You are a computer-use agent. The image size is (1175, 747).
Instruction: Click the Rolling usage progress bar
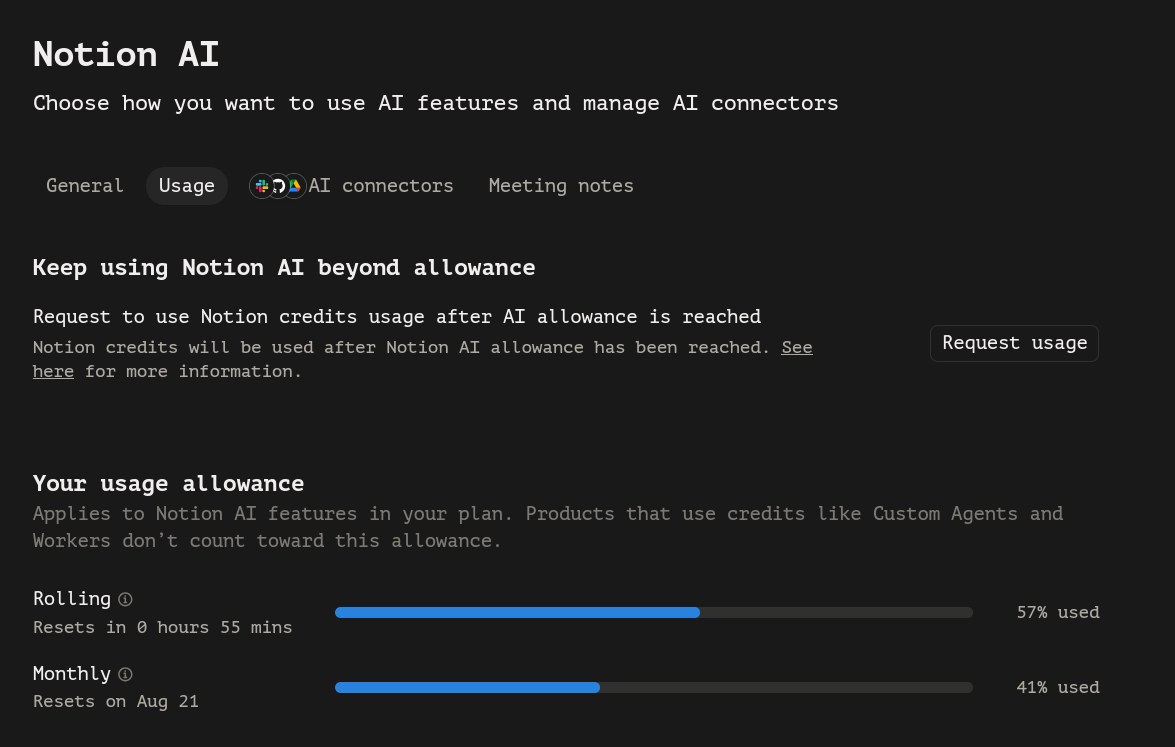[653, 613]
